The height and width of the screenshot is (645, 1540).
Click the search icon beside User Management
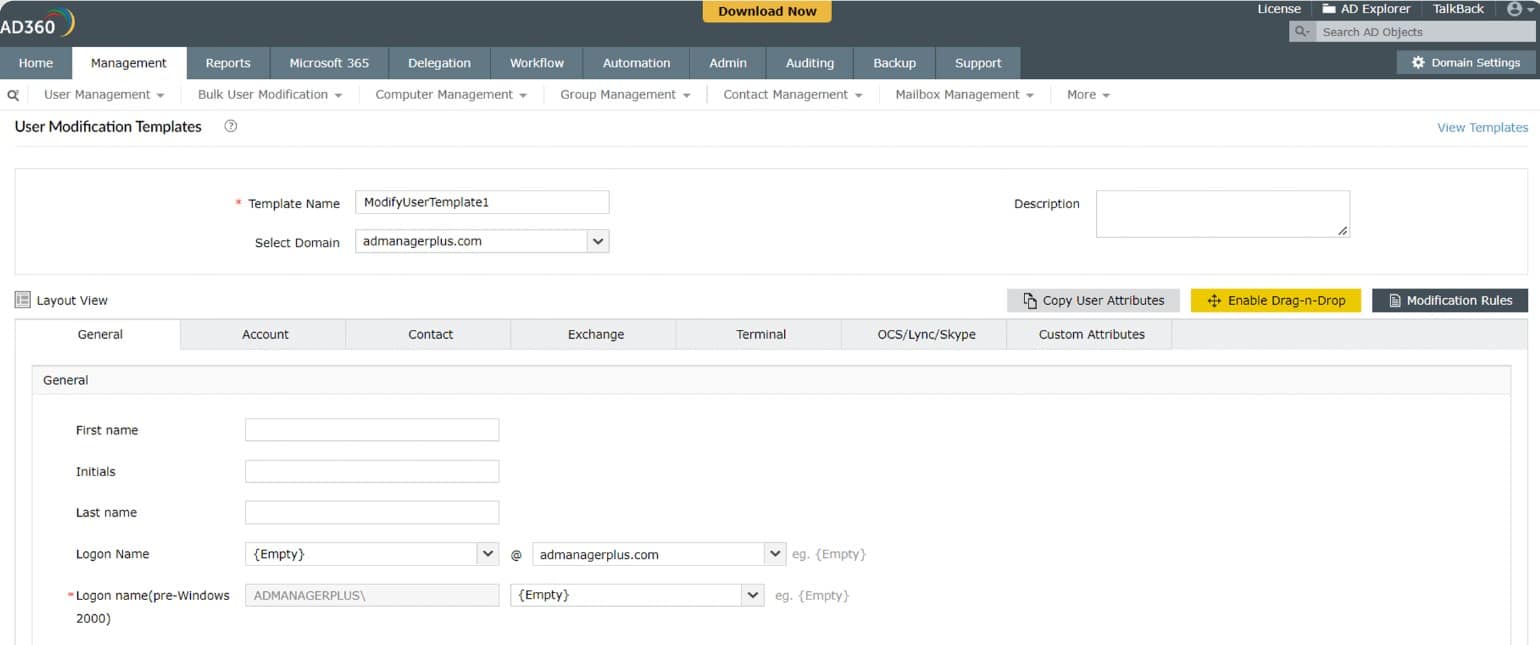[x=13, y=95]
